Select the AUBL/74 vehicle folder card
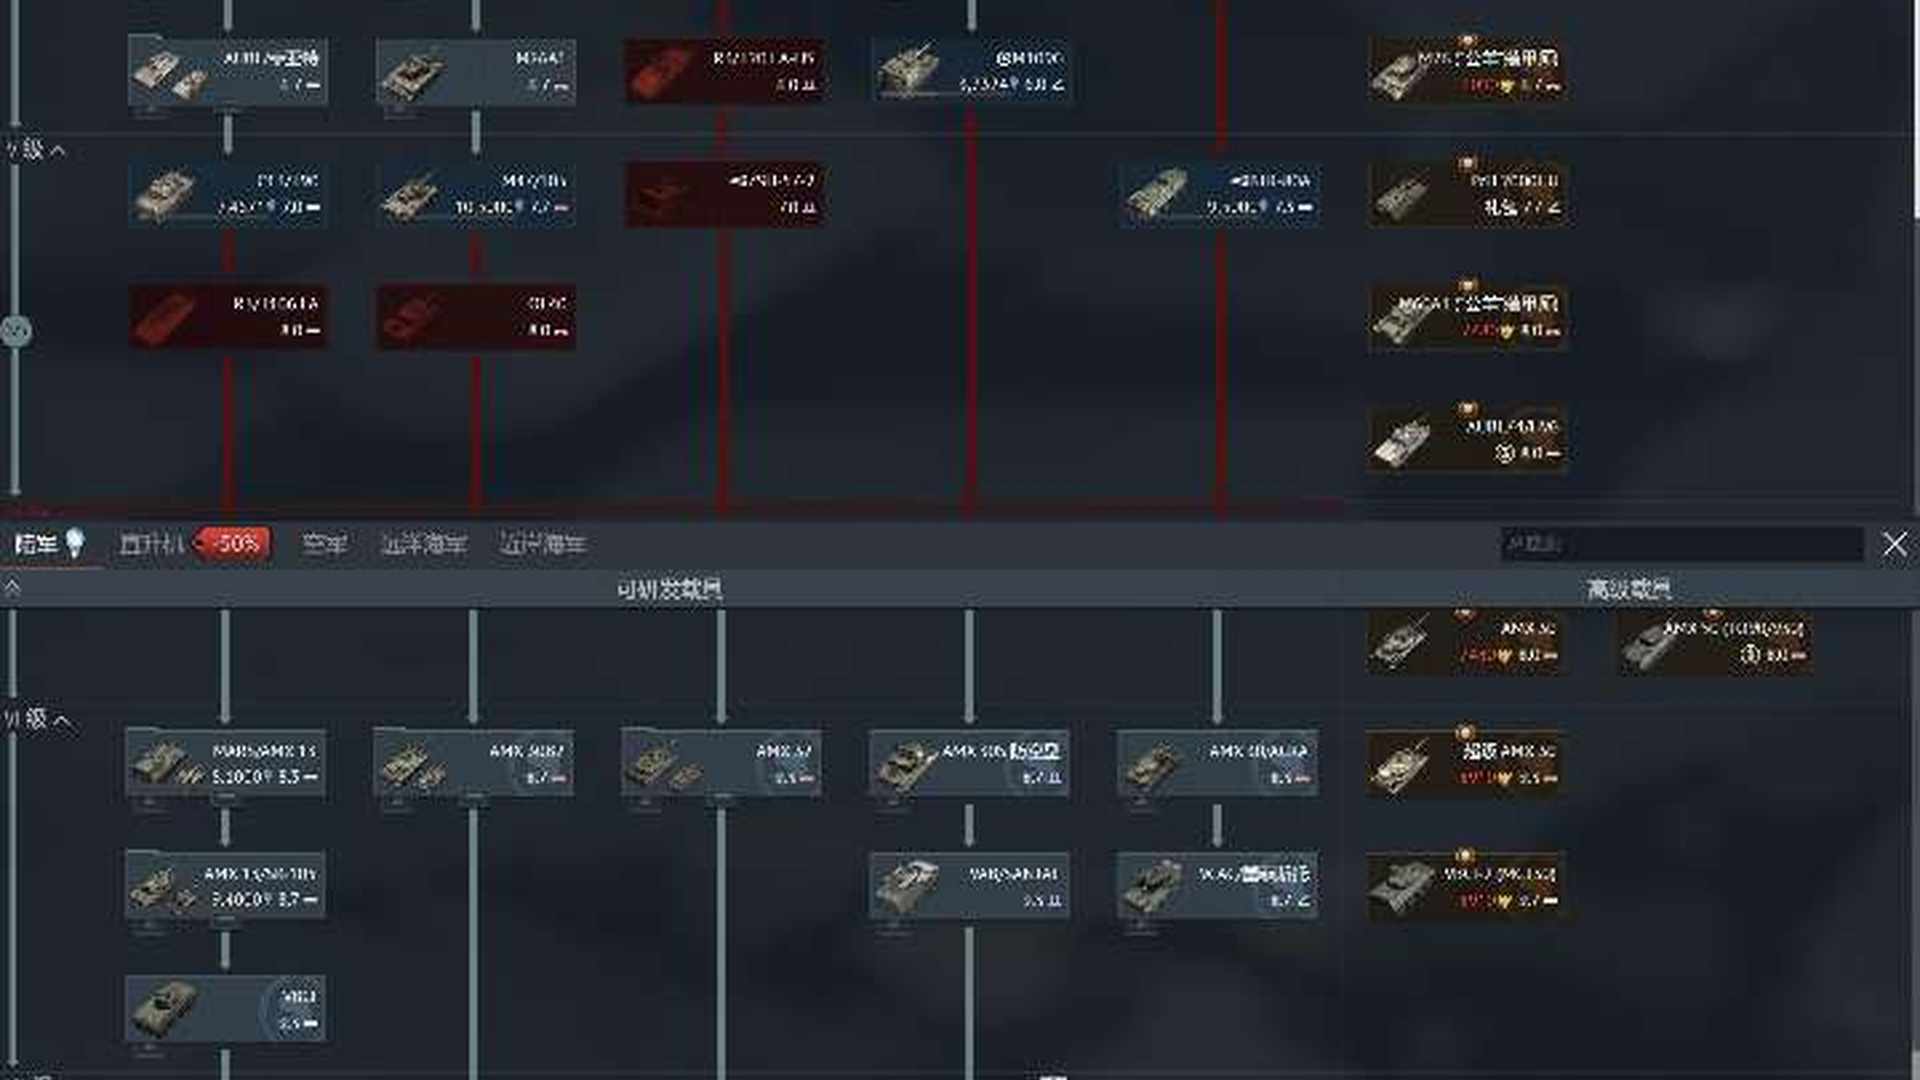Viewport: 1920px width, 1080px height. 227,71
